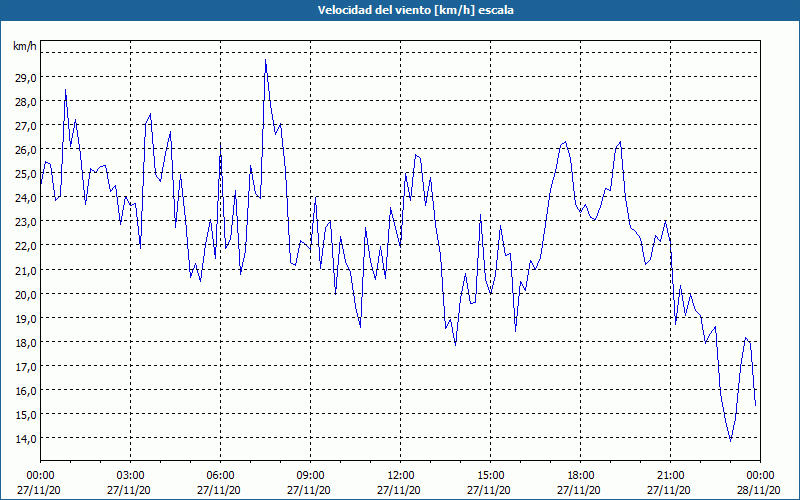
Task: Click the lowest wind speed dip near 23:00
Action: [730, 441]
